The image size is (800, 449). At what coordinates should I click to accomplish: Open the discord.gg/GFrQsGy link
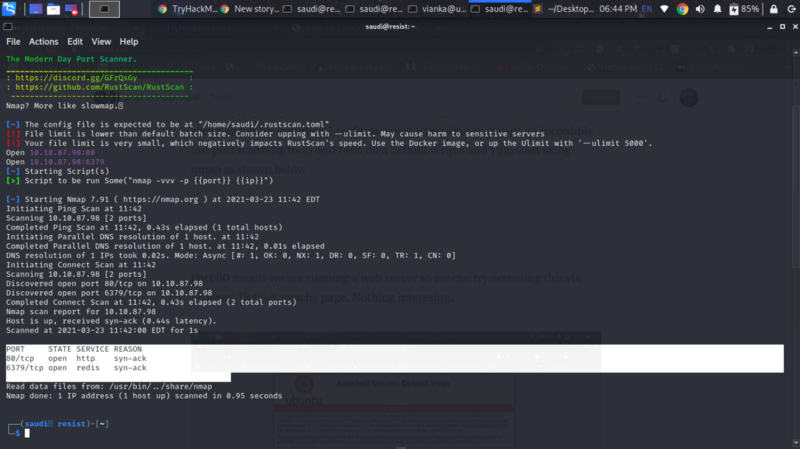(76, 78)
